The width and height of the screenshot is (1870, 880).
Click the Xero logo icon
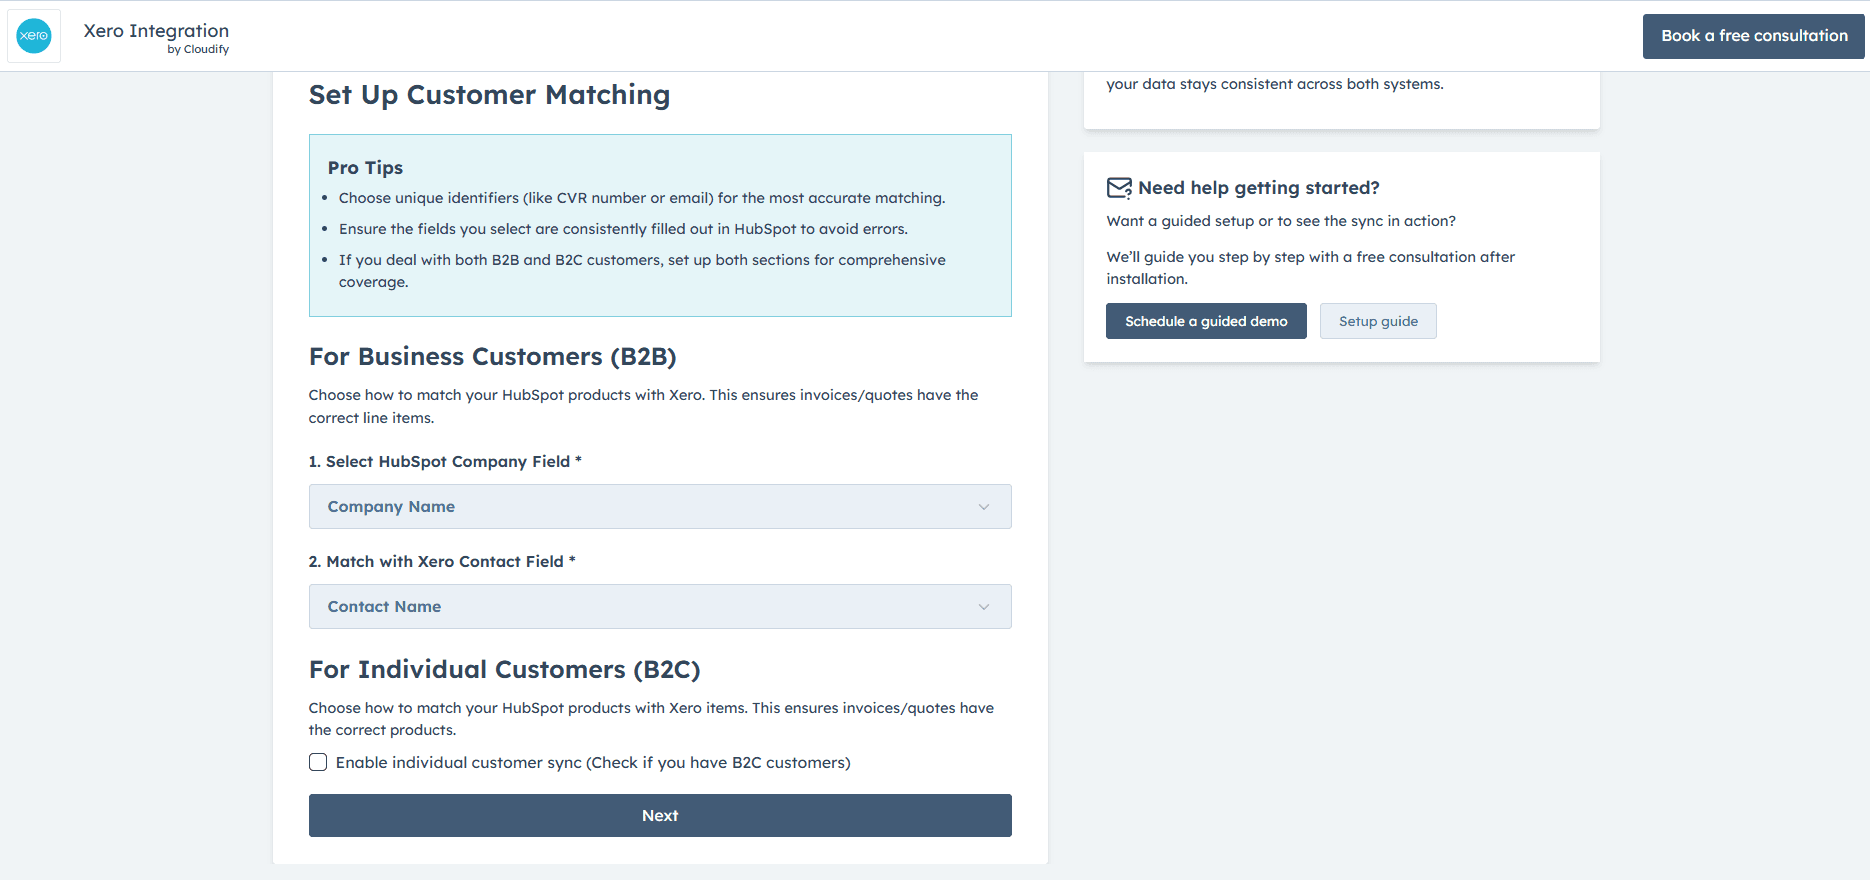(x=34, y=36)
